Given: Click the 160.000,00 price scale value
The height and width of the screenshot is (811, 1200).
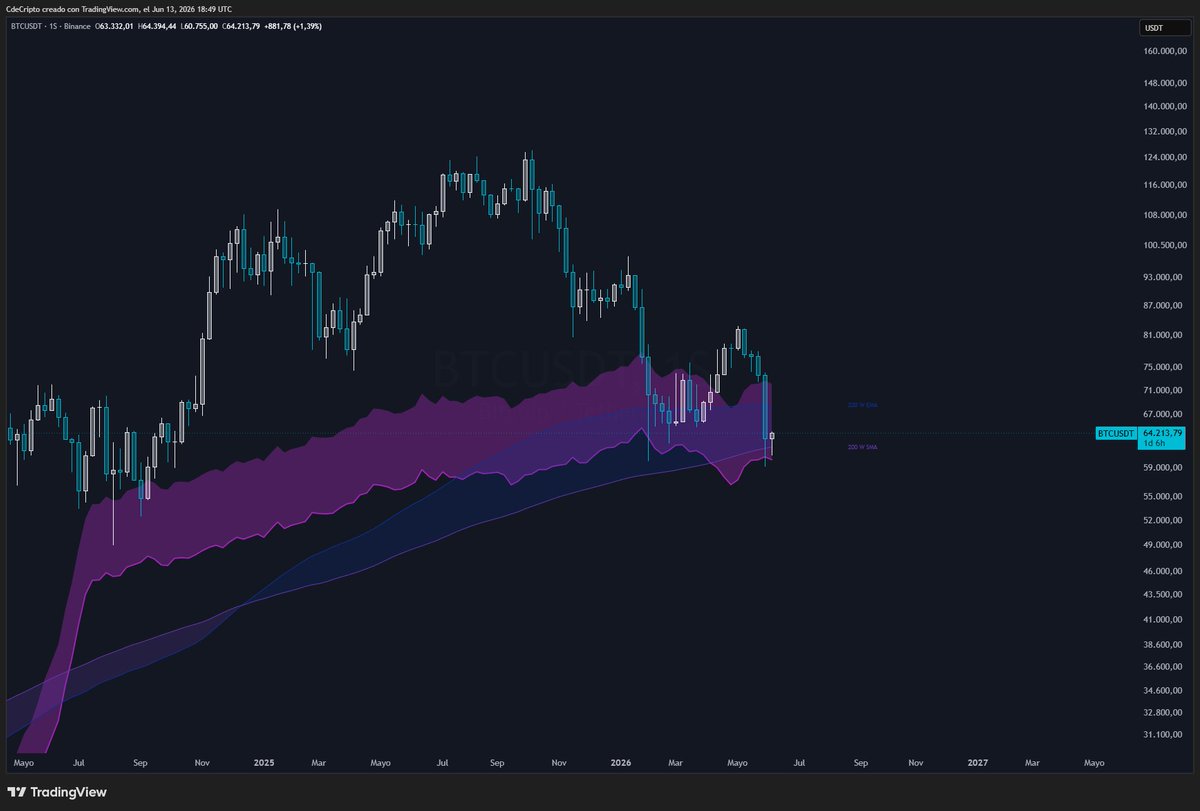Looking at the screenshot, I should 1164,50.
